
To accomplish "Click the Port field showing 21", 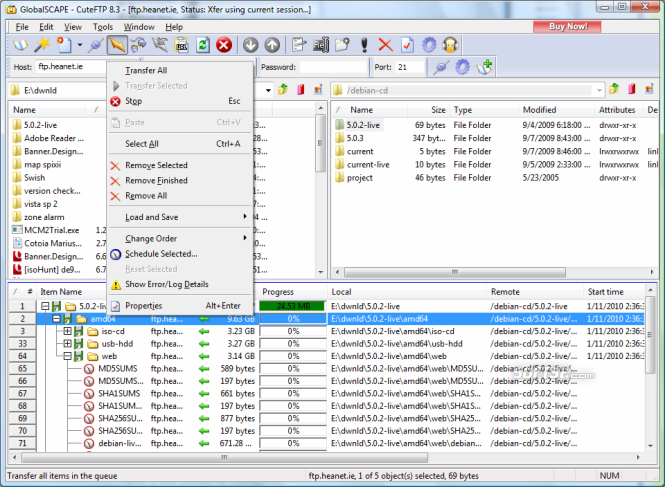I will click(410, 67).
